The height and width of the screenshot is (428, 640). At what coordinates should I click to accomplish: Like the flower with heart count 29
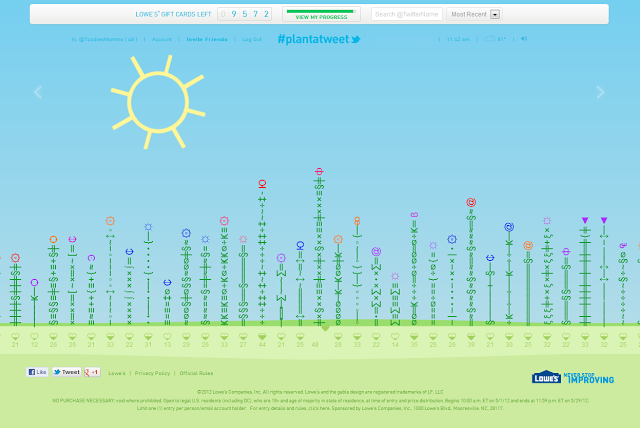click(186, 337)
